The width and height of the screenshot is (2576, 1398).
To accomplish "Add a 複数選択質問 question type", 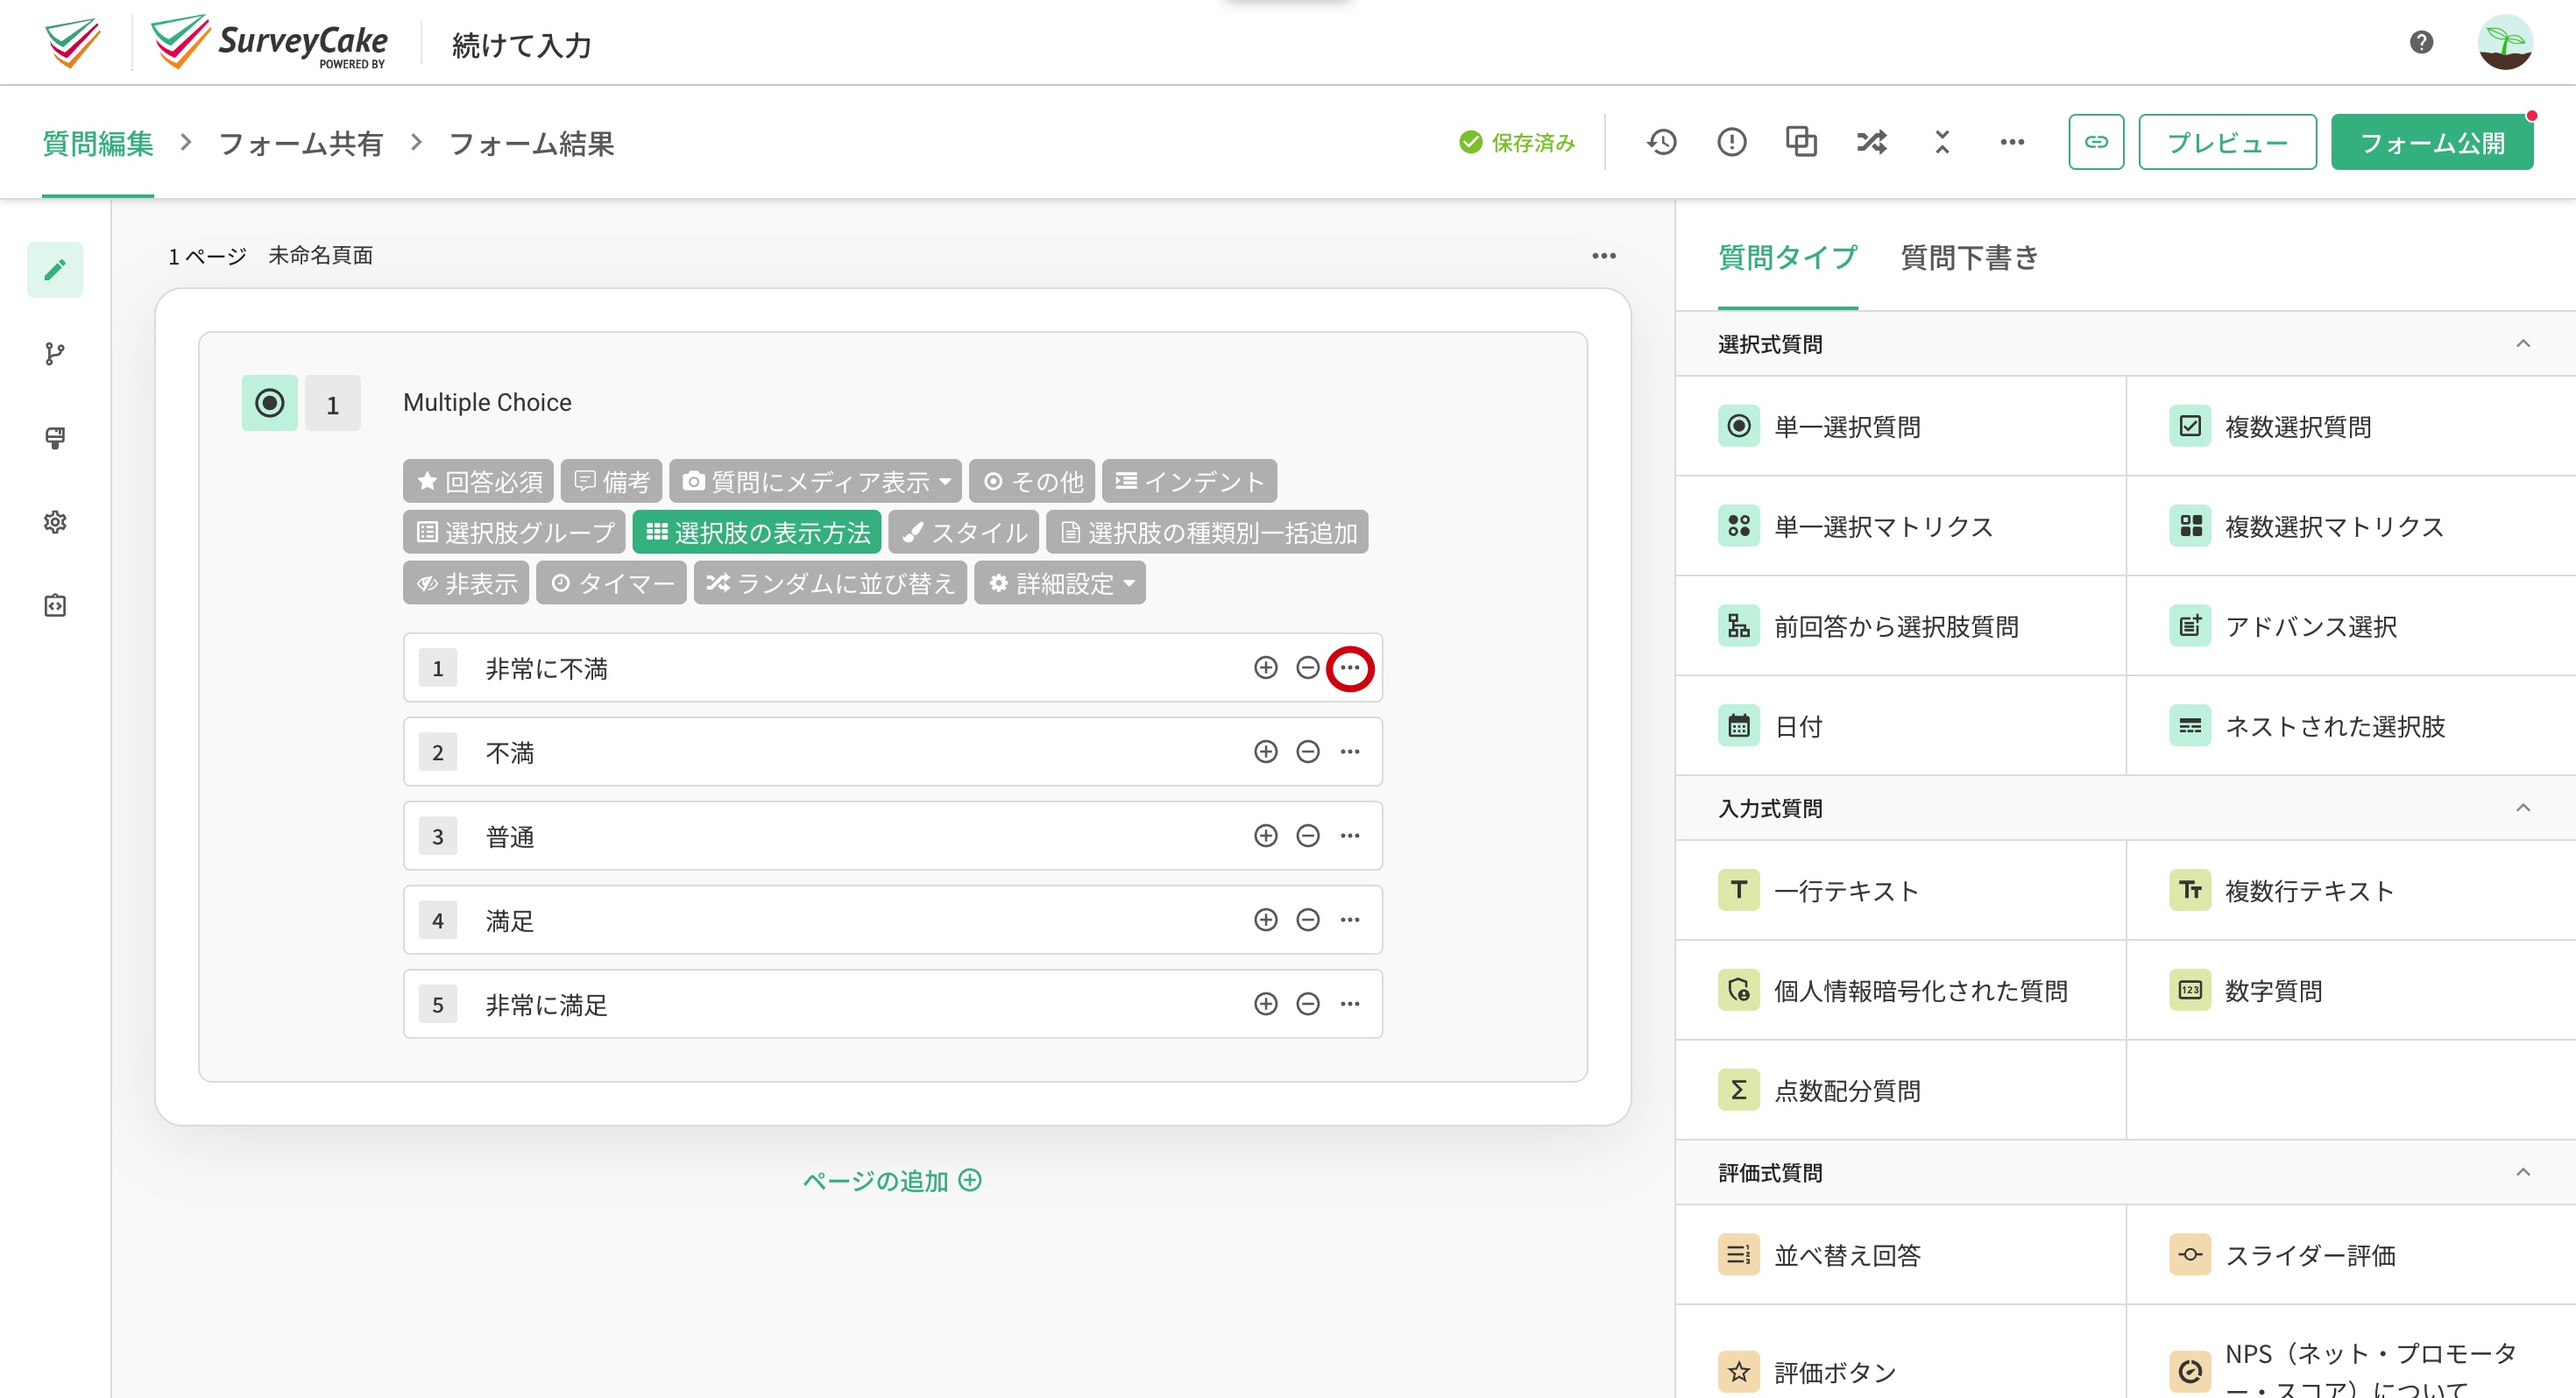I will point(2350,426).
